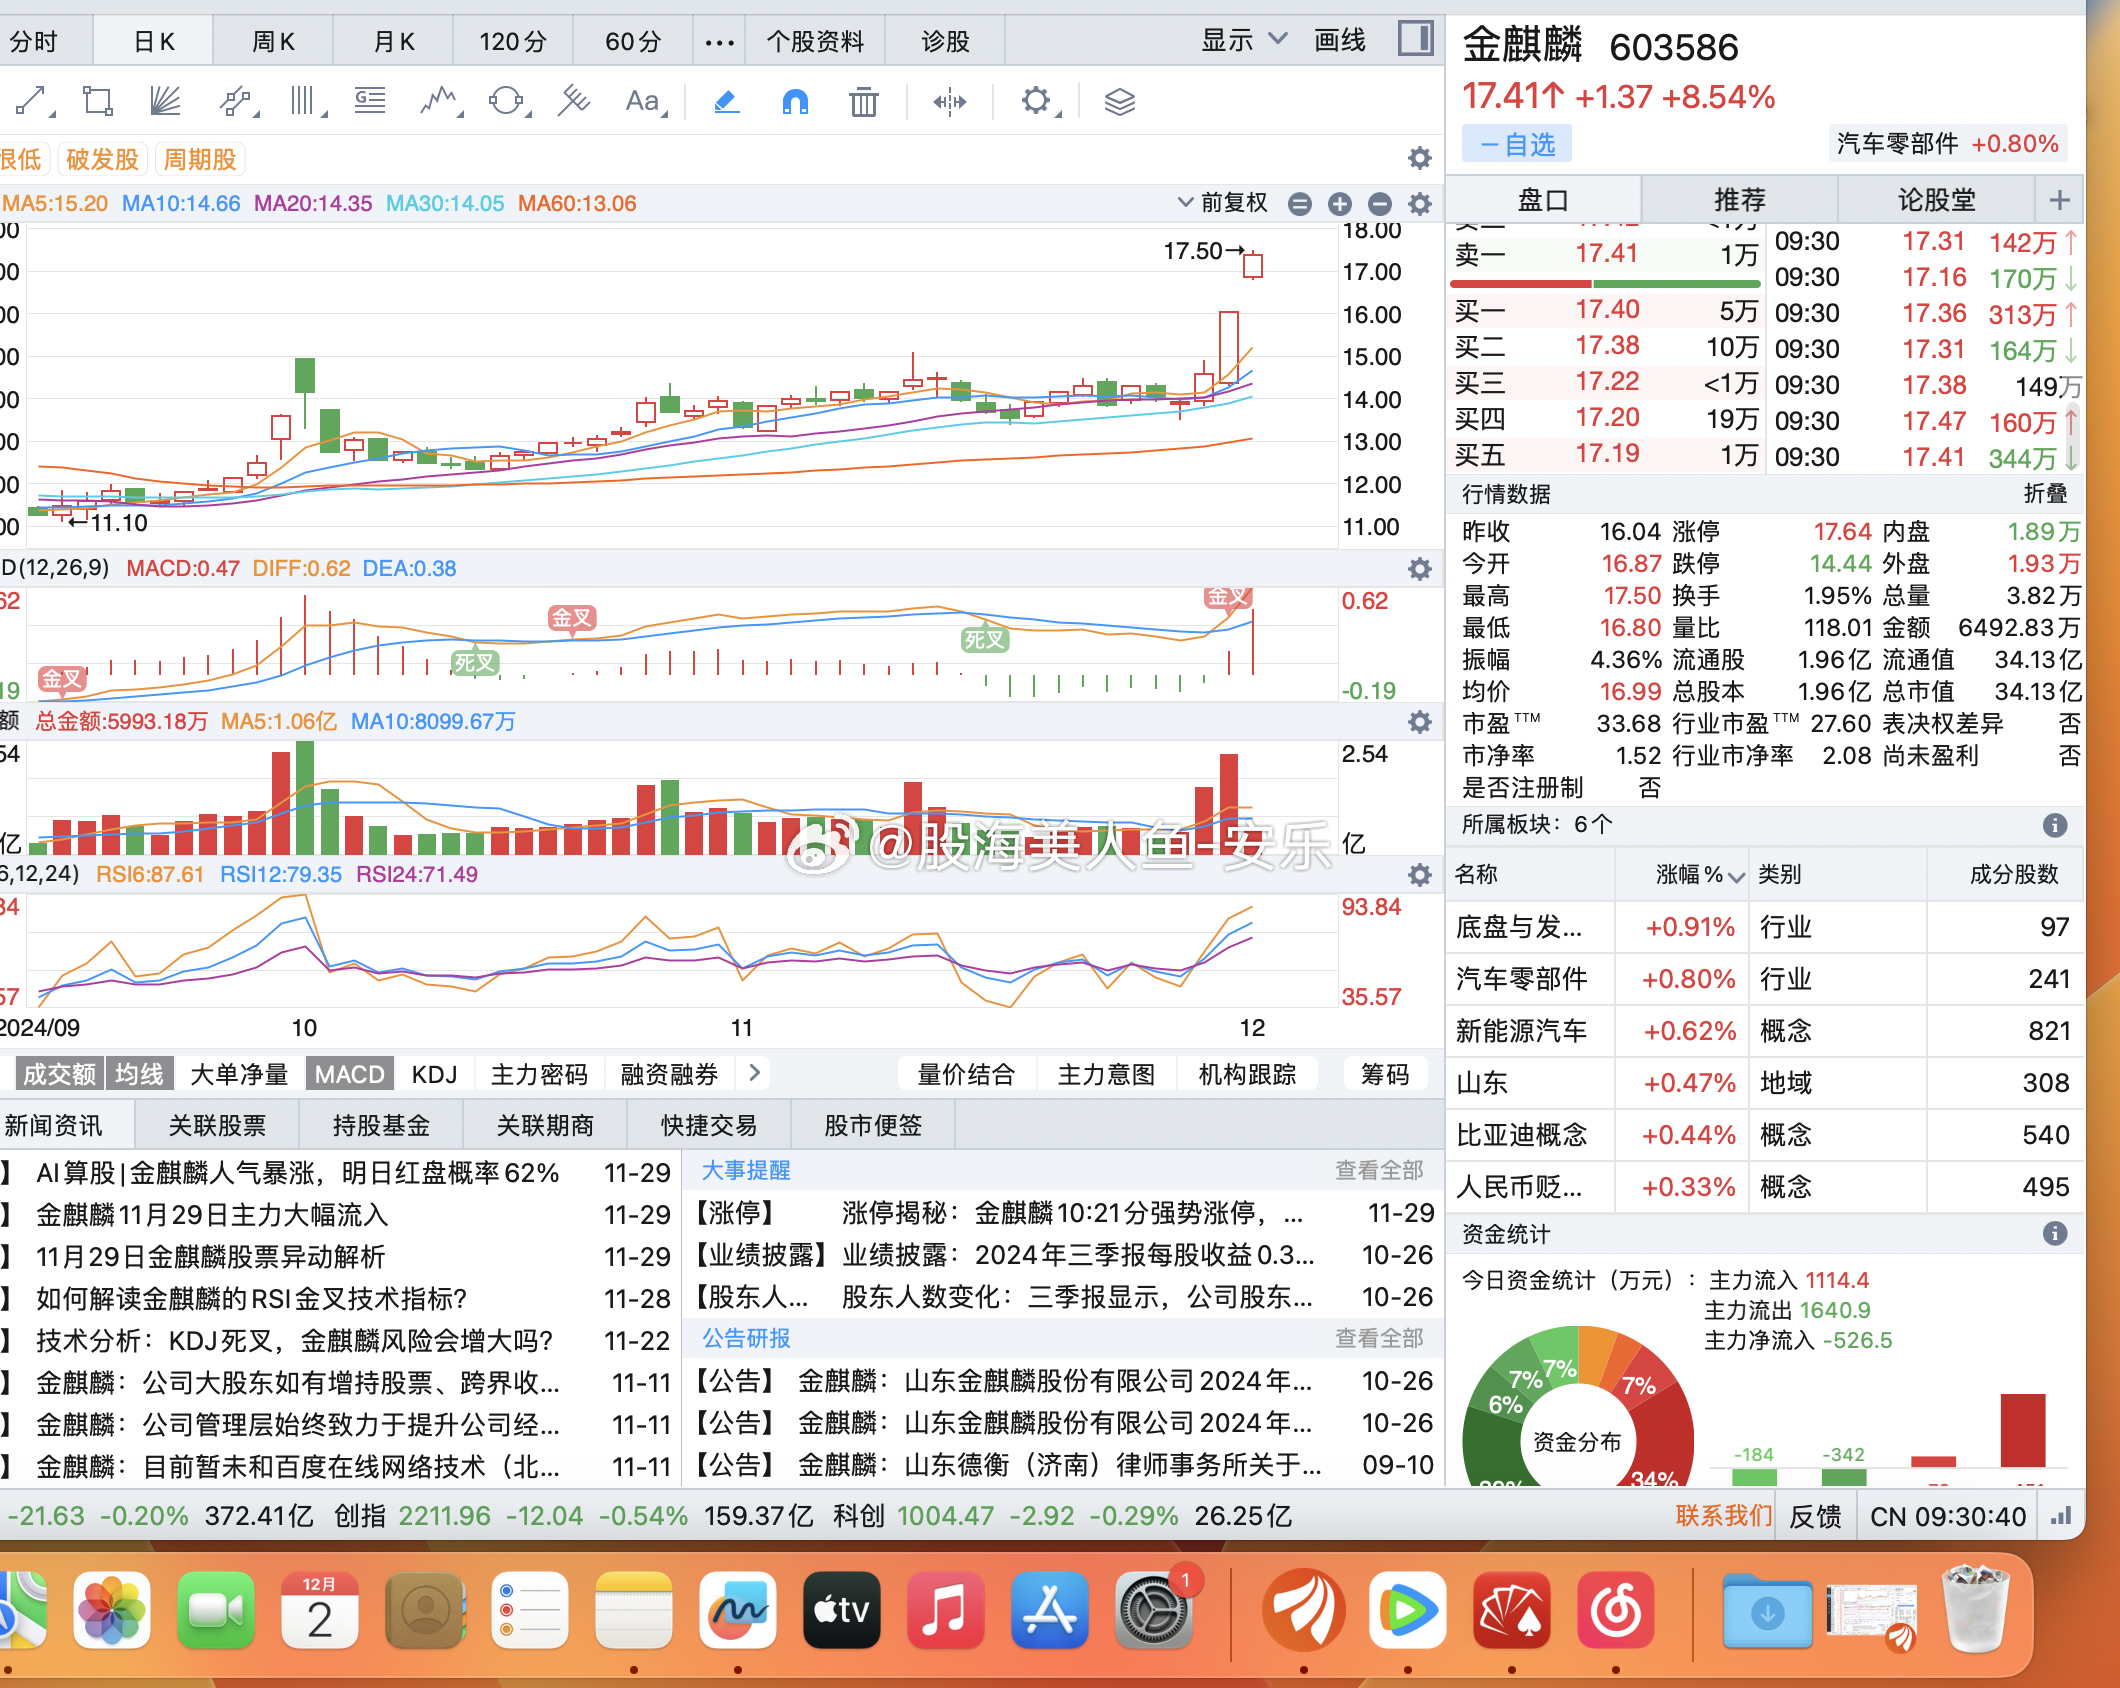2120x1688 pixels.
Task: Open the Apple TV dock app
Action: (x=841, y=1610)
